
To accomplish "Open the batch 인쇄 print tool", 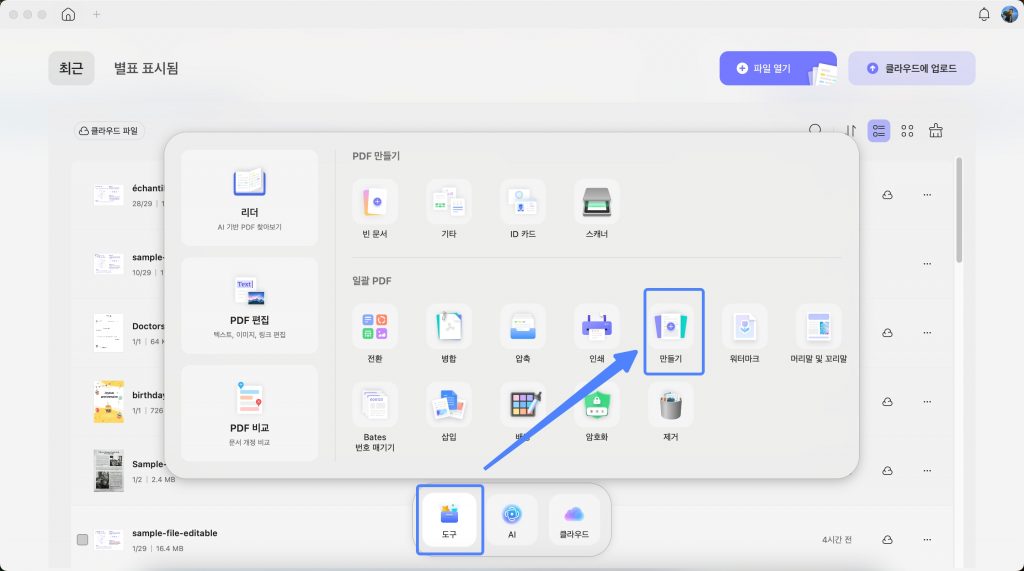I will (x=596, y=334).
